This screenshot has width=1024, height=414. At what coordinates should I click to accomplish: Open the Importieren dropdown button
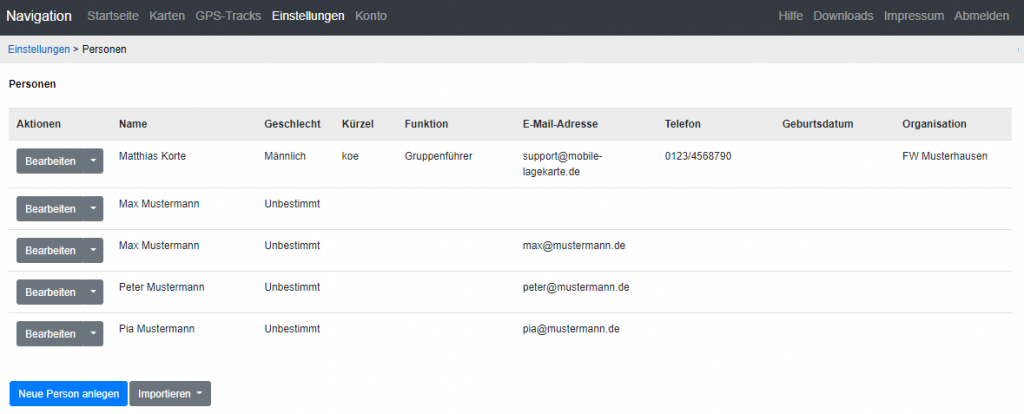pyautogui.click(x=170, y=394)
